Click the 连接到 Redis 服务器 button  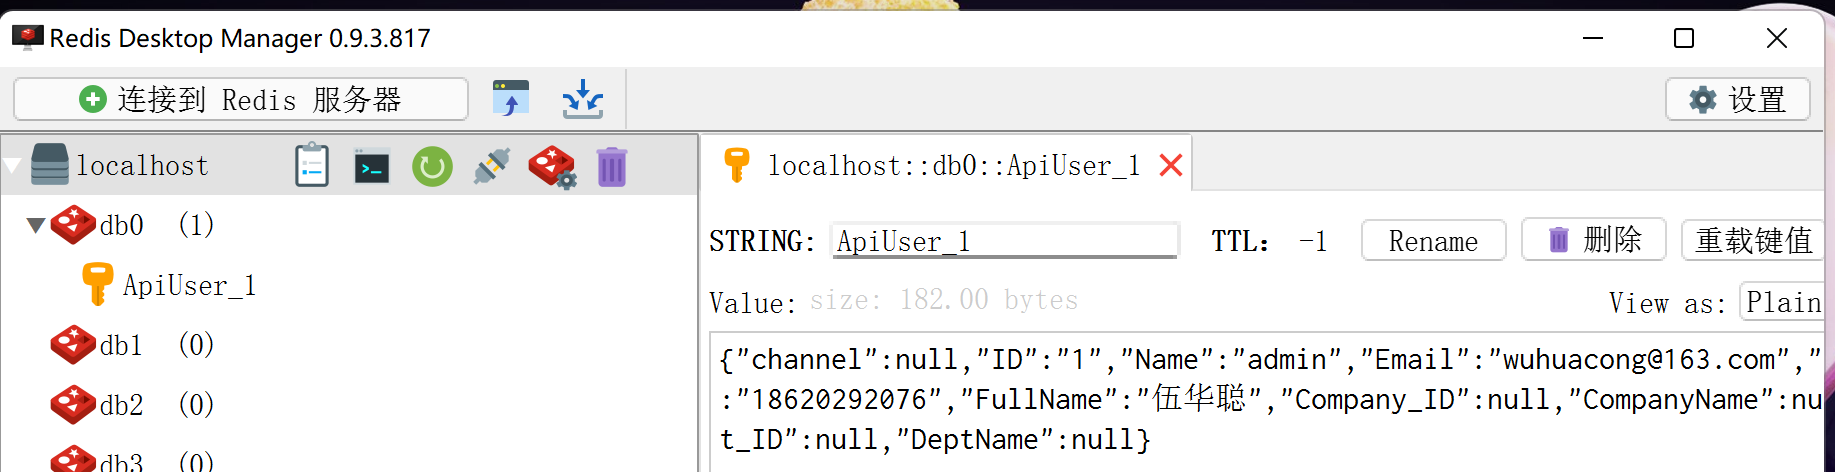pyautogui.click(x=241, y=99)
